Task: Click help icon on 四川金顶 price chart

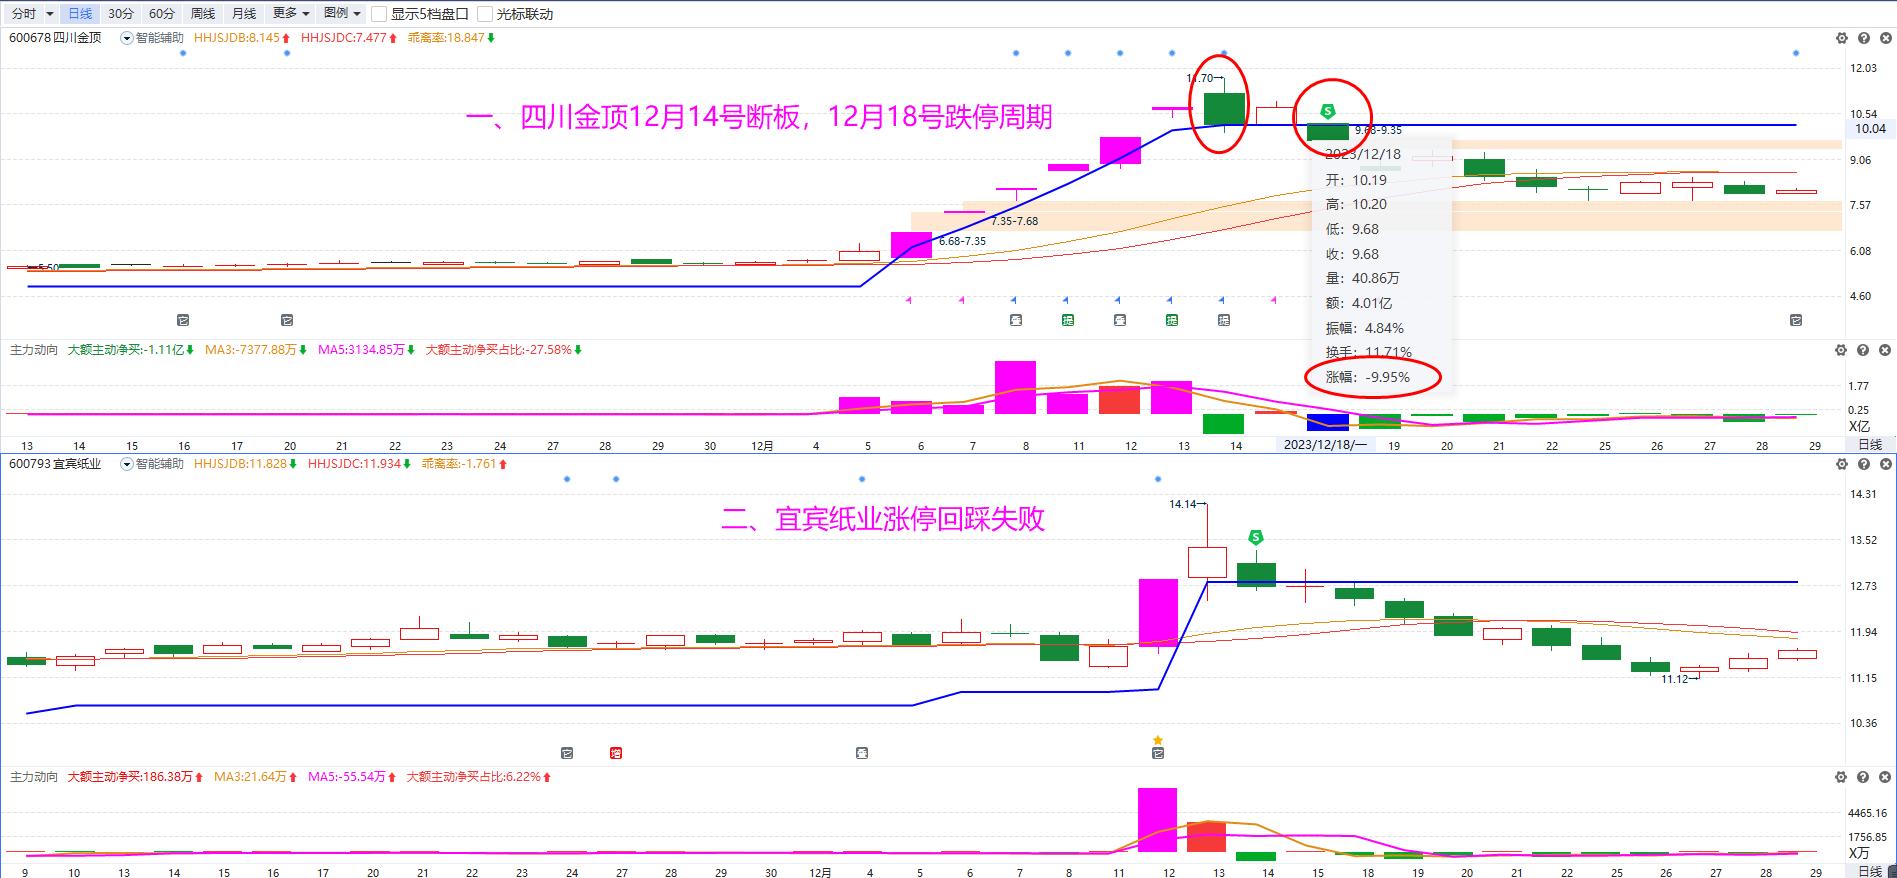Action: coord(1863,38)
